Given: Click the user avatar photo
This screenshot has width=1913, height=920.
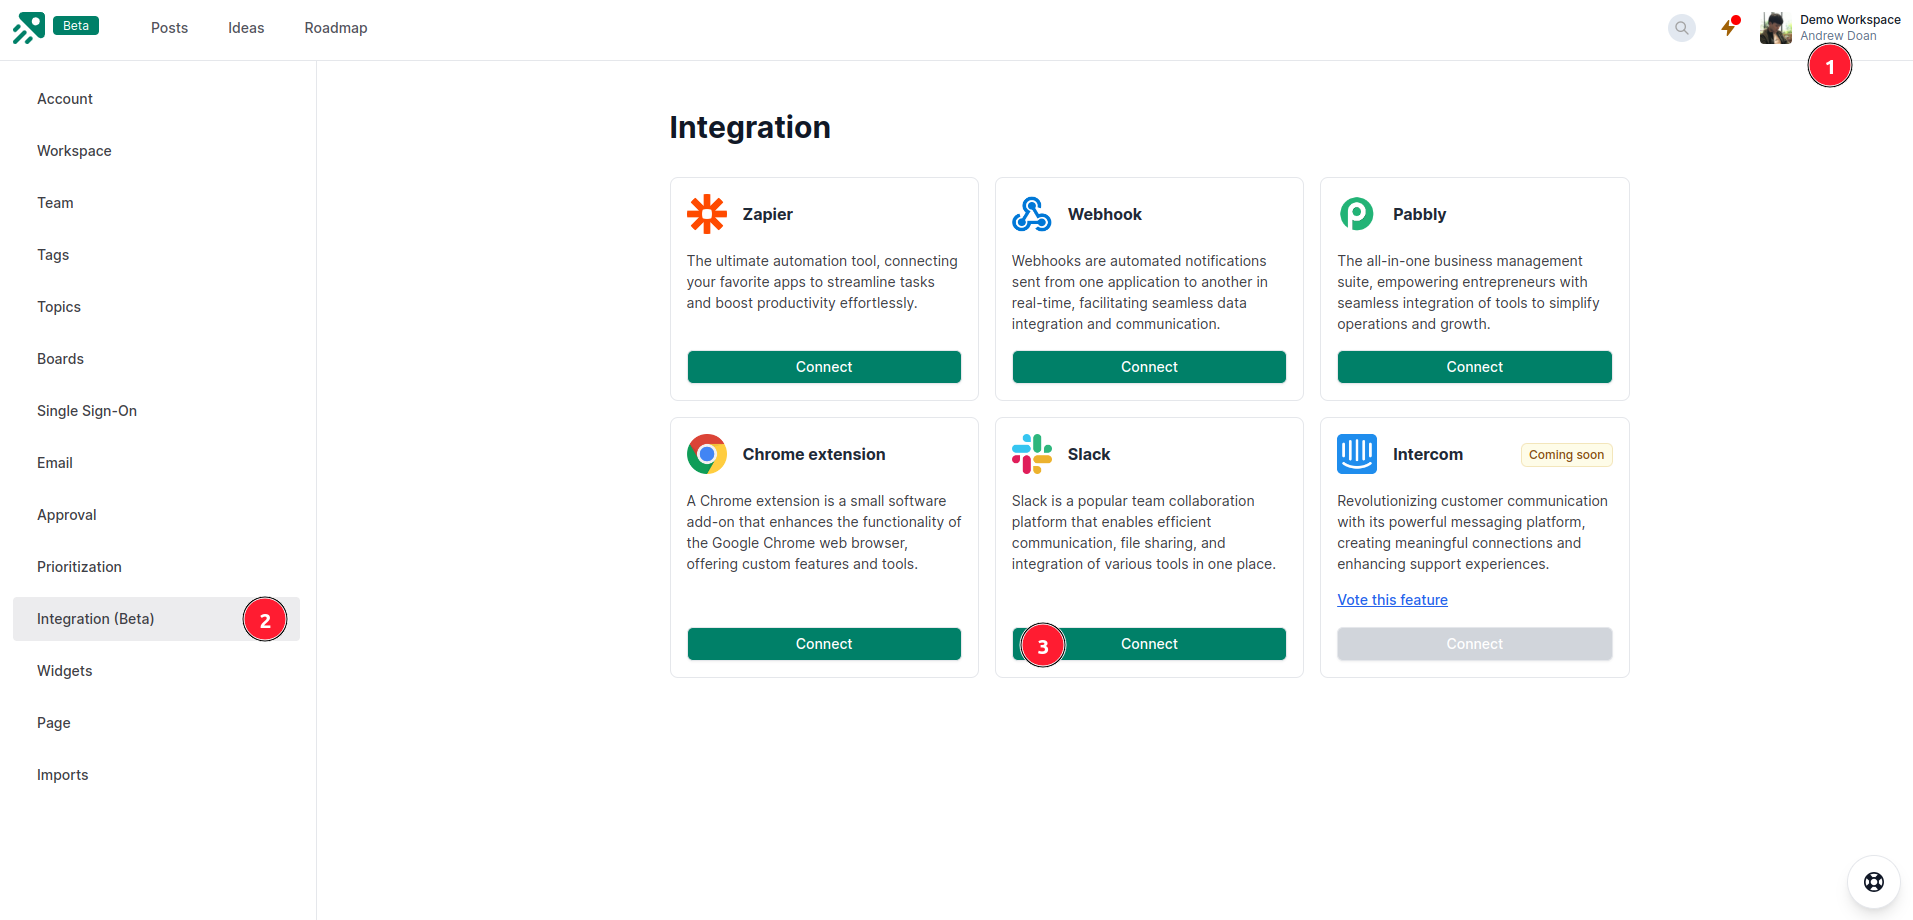Looking at the screenshot, I should (x=1776, y=28).
